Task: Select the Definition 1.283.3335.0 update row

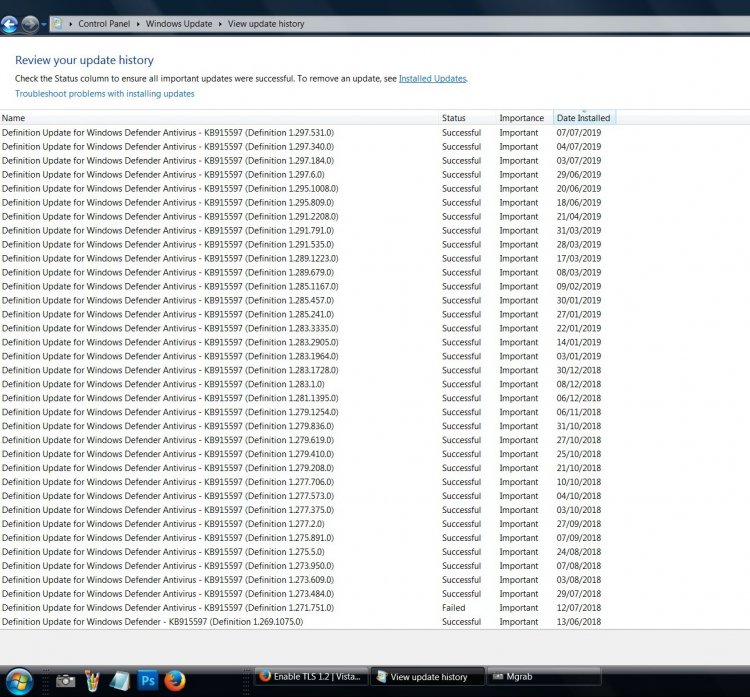Action: click(x=308, y=328)
